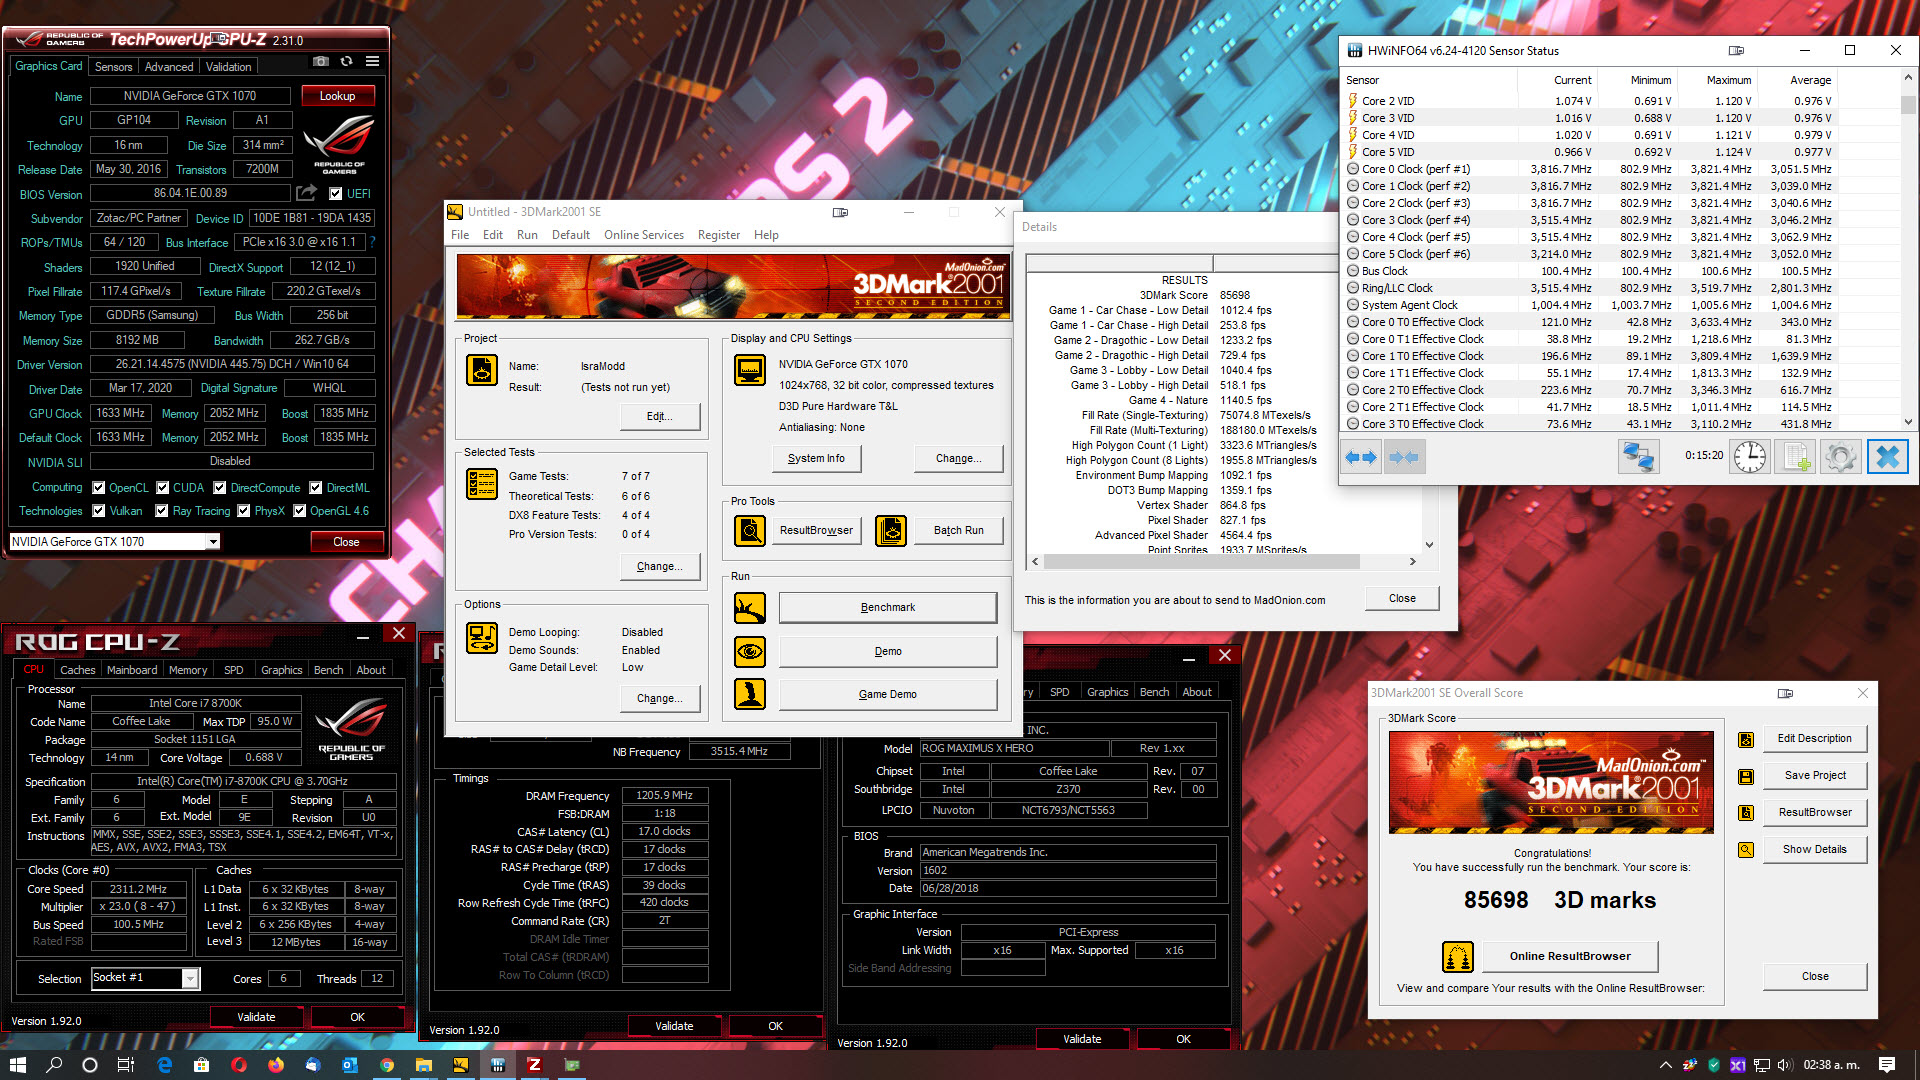This screenshot has height=1080, width=1920.
Task: Open Firefox from the taskbar
Action: click(x=276, y=1065)
